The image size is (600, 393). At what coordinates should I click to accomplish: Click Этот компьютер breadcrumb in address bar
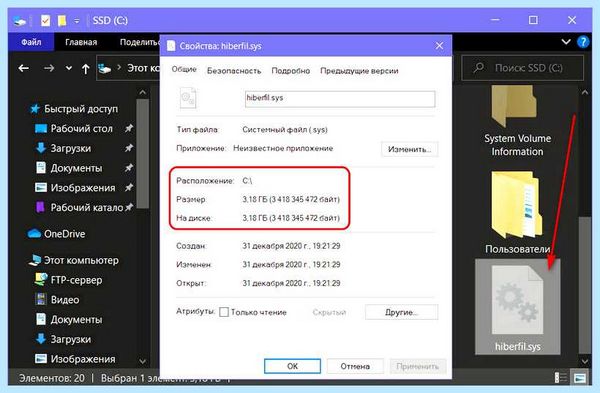pyautogui.click(x=143, y=68)
